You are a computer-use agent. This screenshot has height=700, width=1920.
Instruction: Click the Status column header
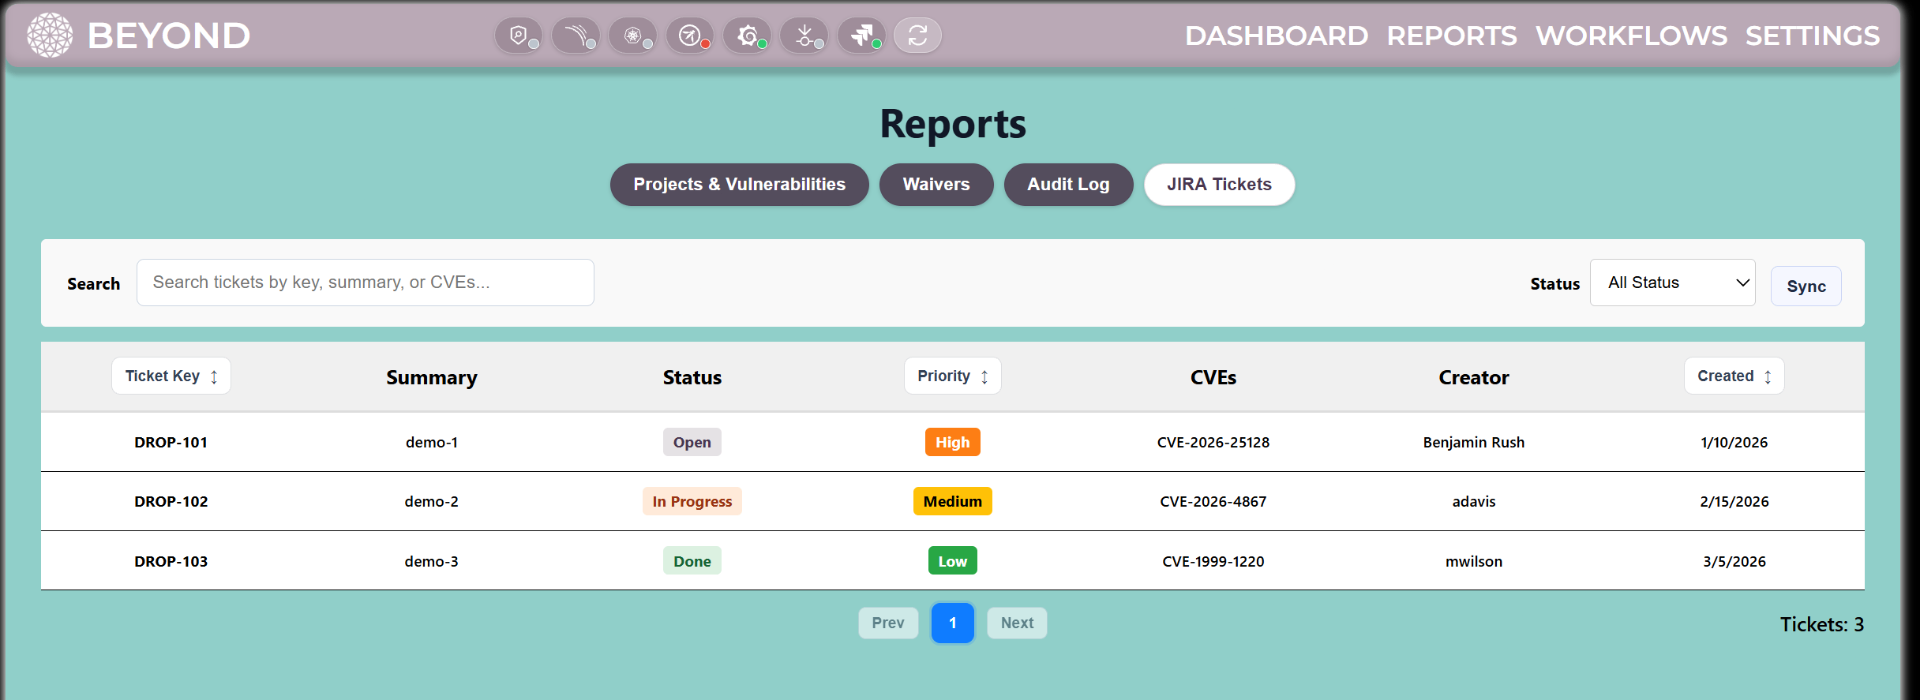(692, 378)
